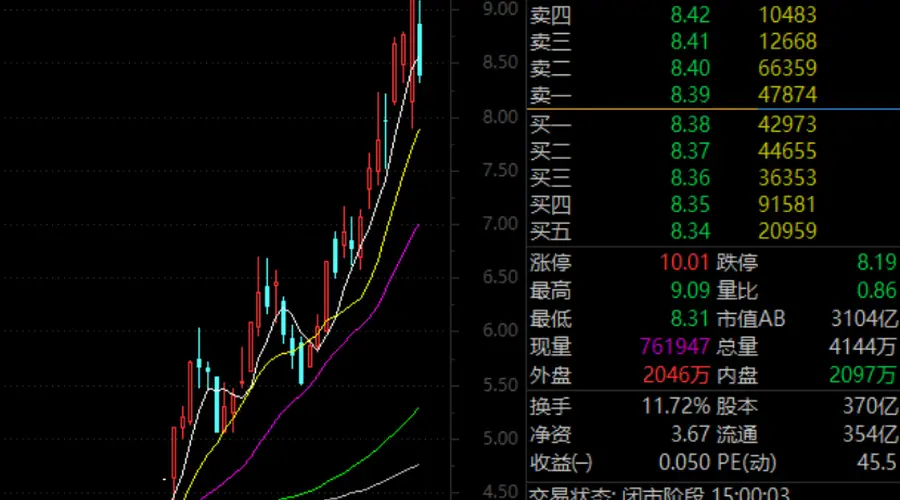Select sell-four volume 10483
The width and height of the screenshot is (900, 500).
788,15
